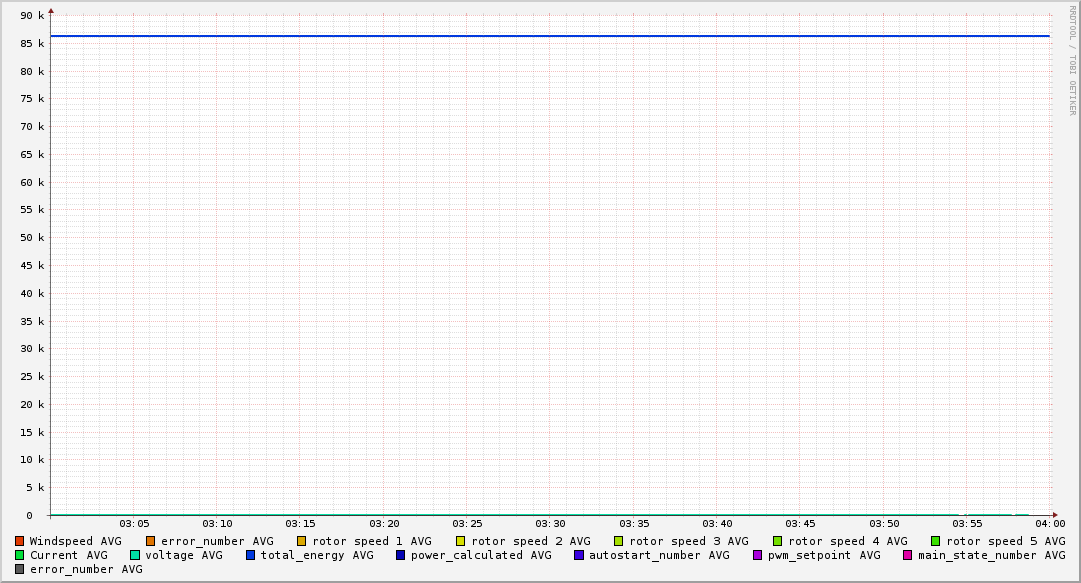
Task: Click the rotor speed 5 AVG swatch
Action: pos(936,541)
